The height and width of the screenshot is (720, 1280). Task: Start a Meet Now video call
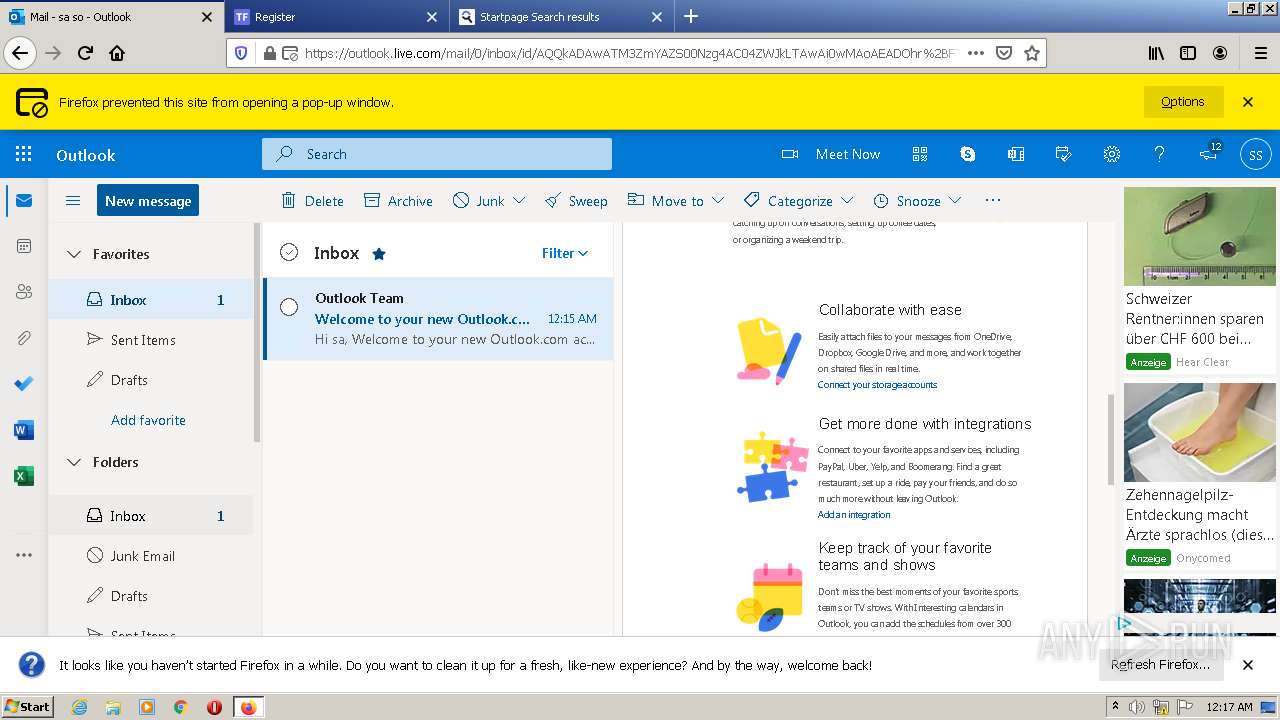pyautogui.click(x=831, y=154)
